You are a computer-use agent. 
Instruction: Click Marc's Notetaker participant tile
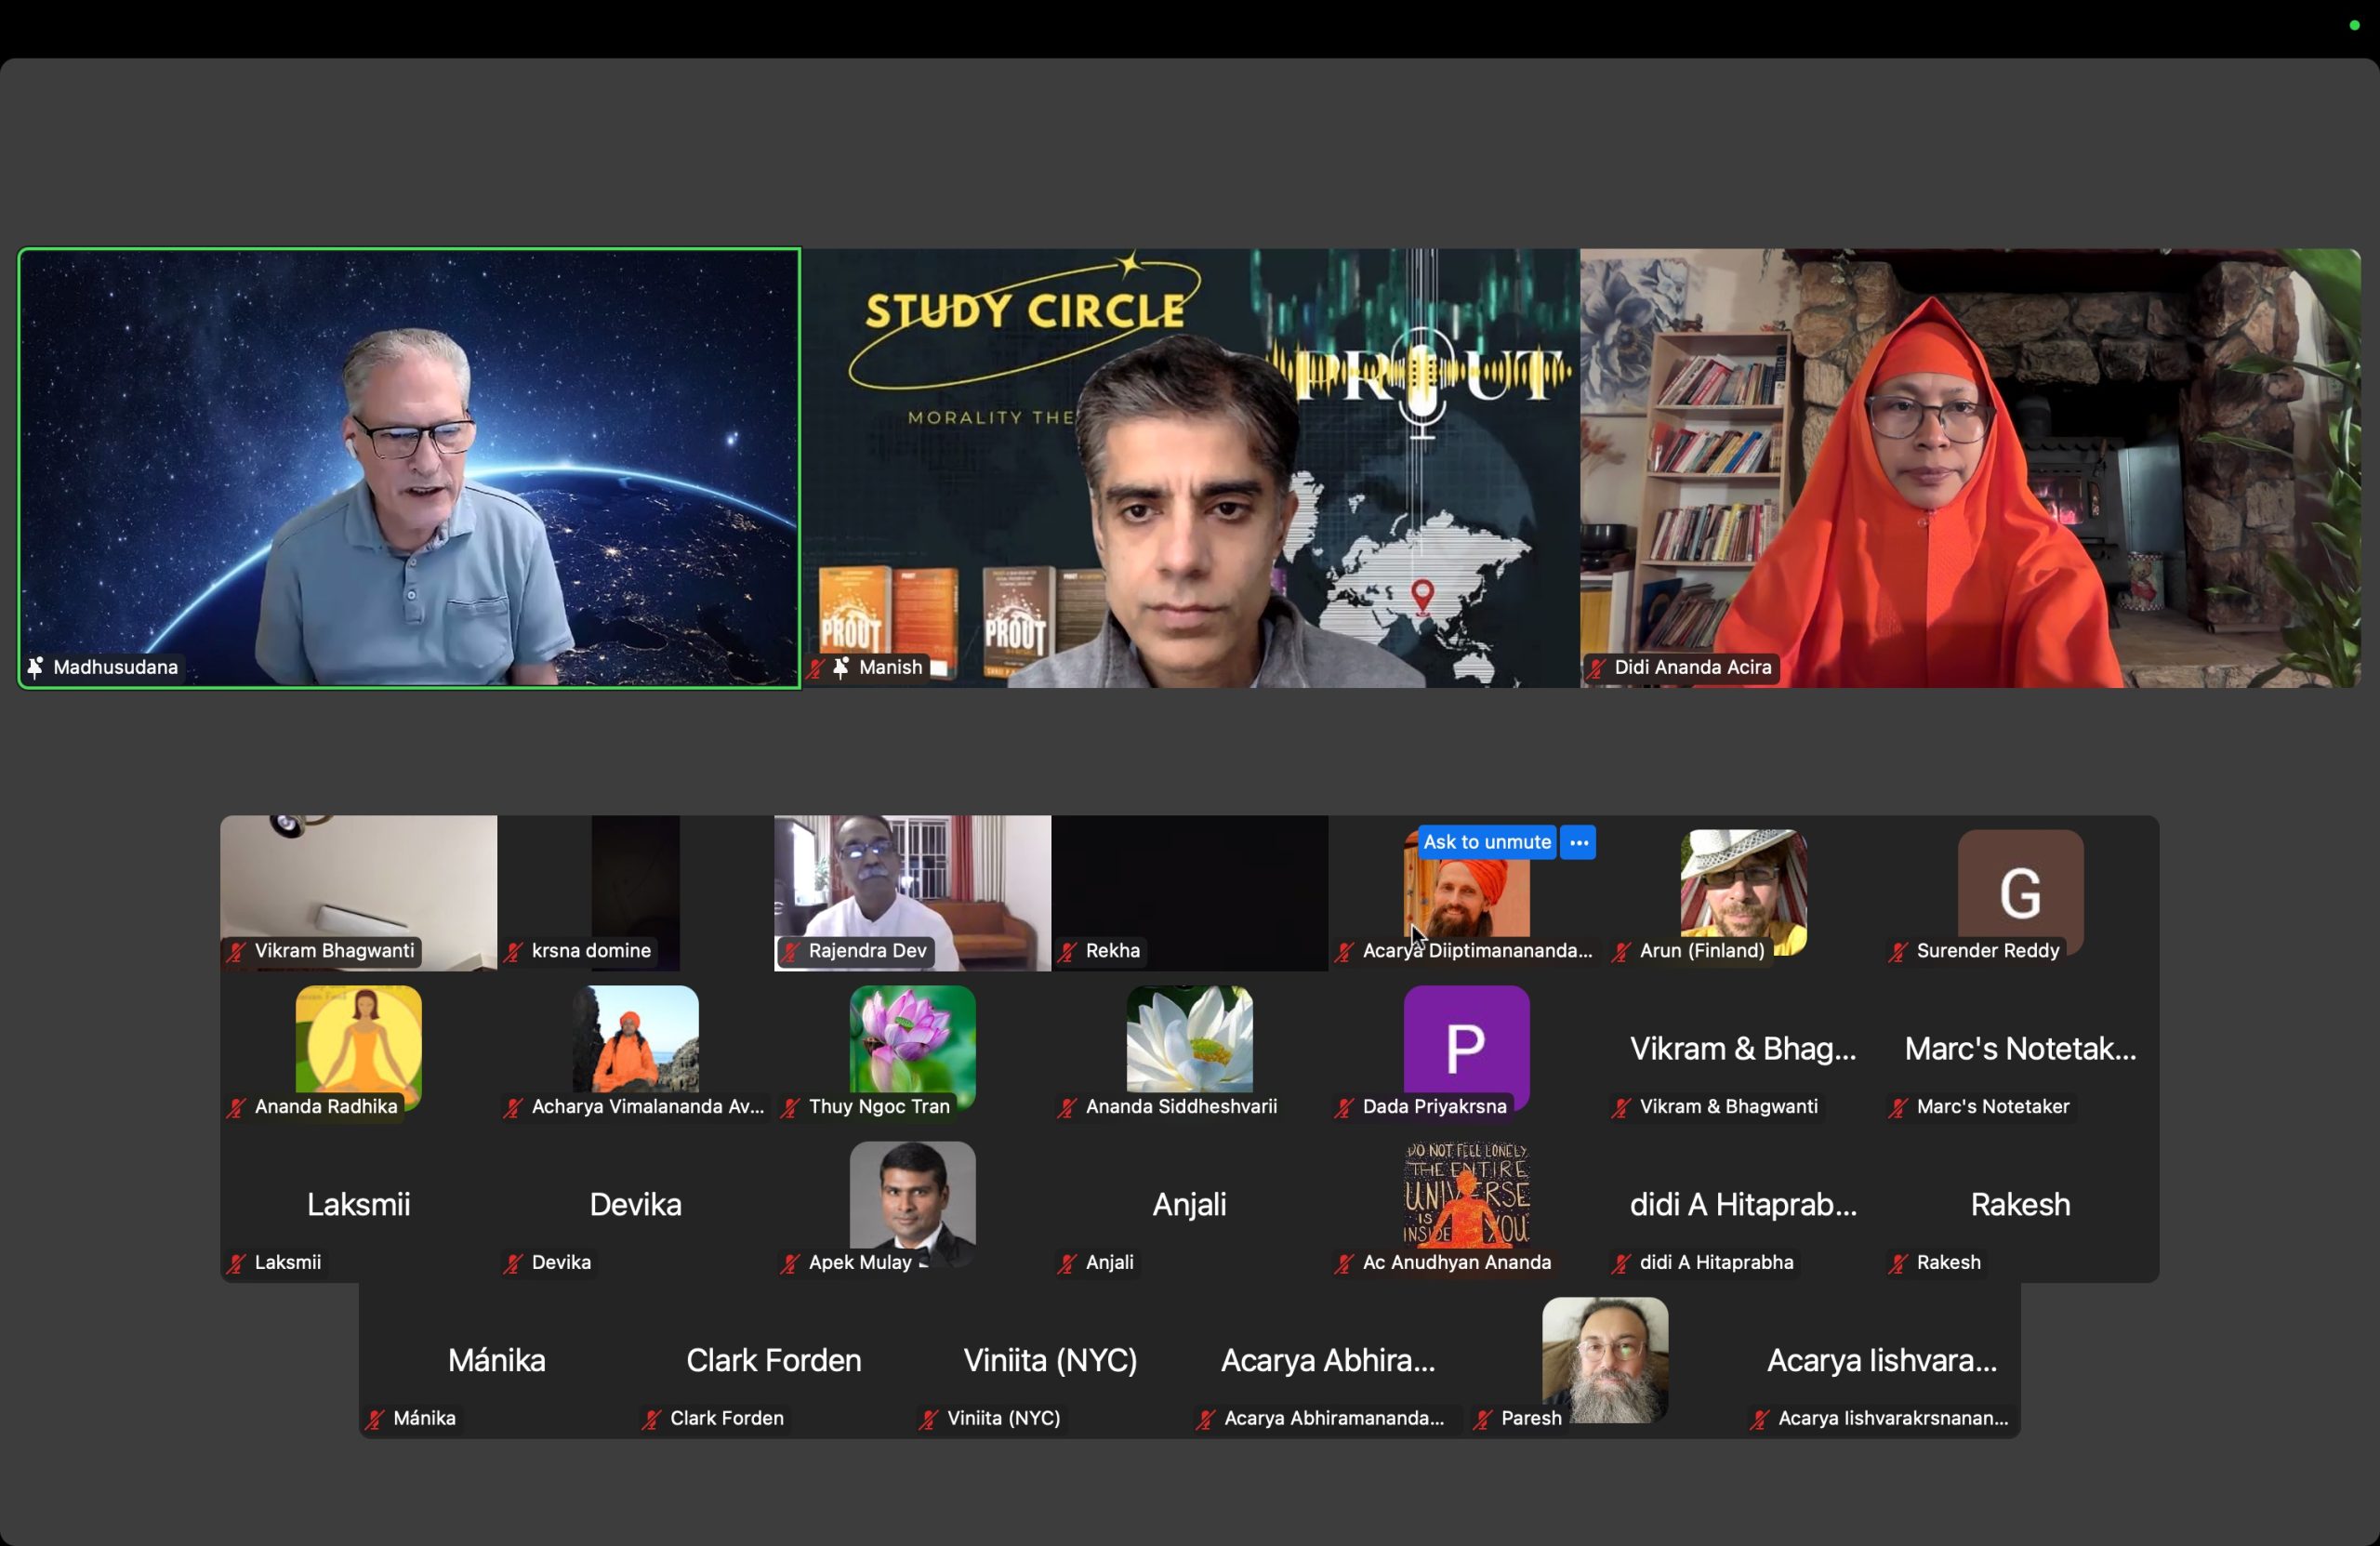(x=2019, y=1048)
